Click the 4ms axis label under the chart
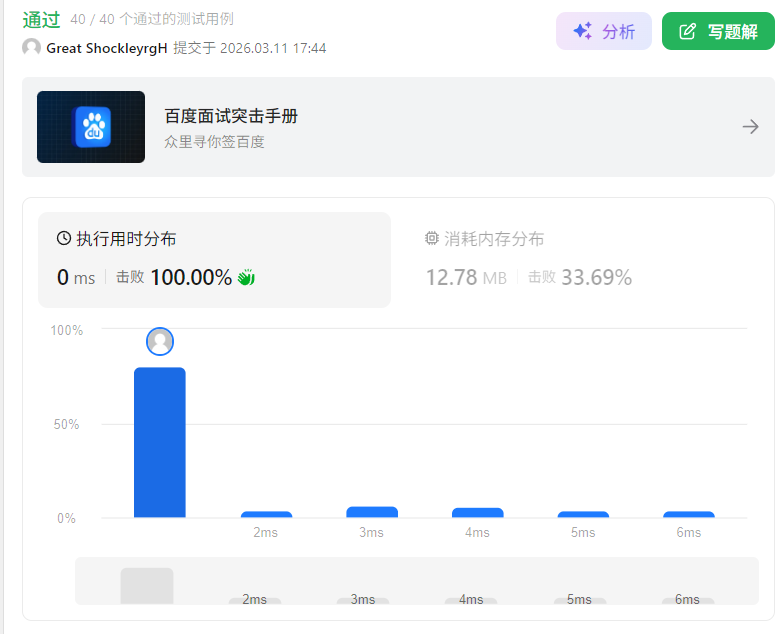 (x=477, y=533)
